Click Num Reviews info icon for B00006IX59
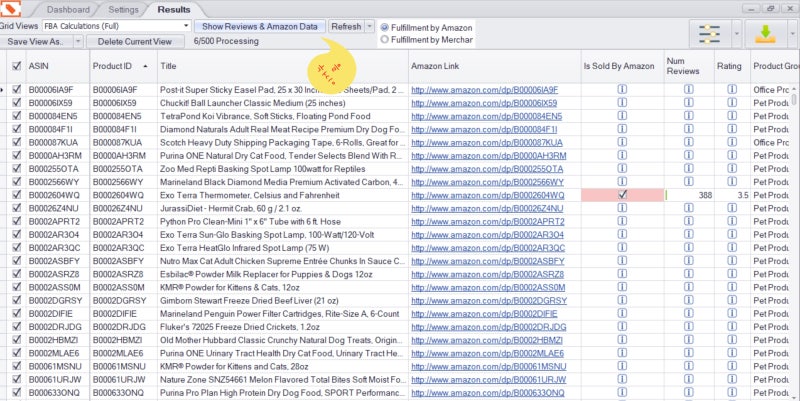The width and height of the screenshot is (800, 401). pos(688,102)
